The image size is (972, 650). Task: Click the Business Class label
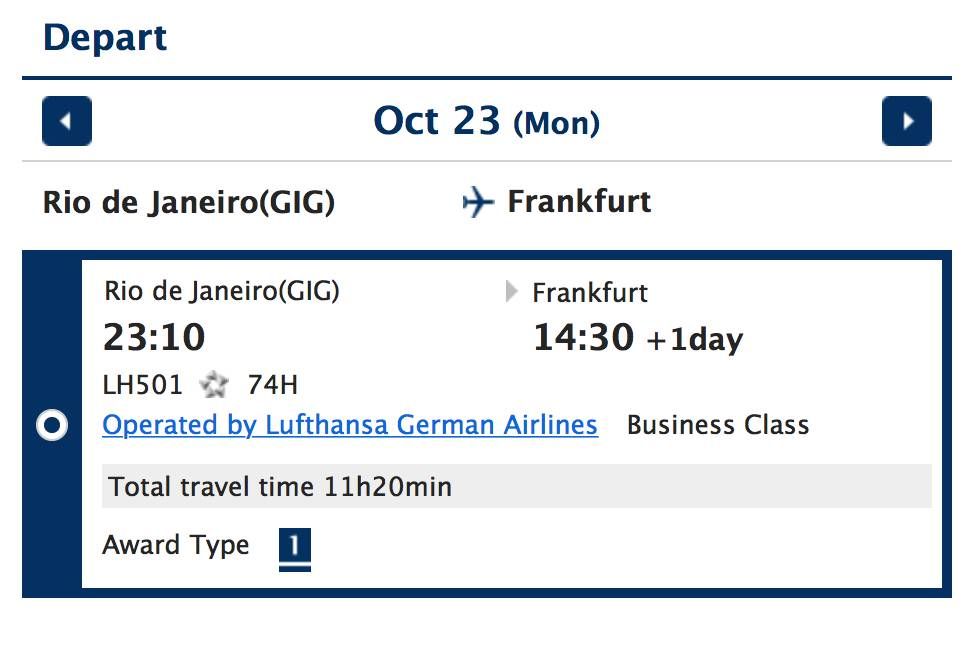point(718,425)
